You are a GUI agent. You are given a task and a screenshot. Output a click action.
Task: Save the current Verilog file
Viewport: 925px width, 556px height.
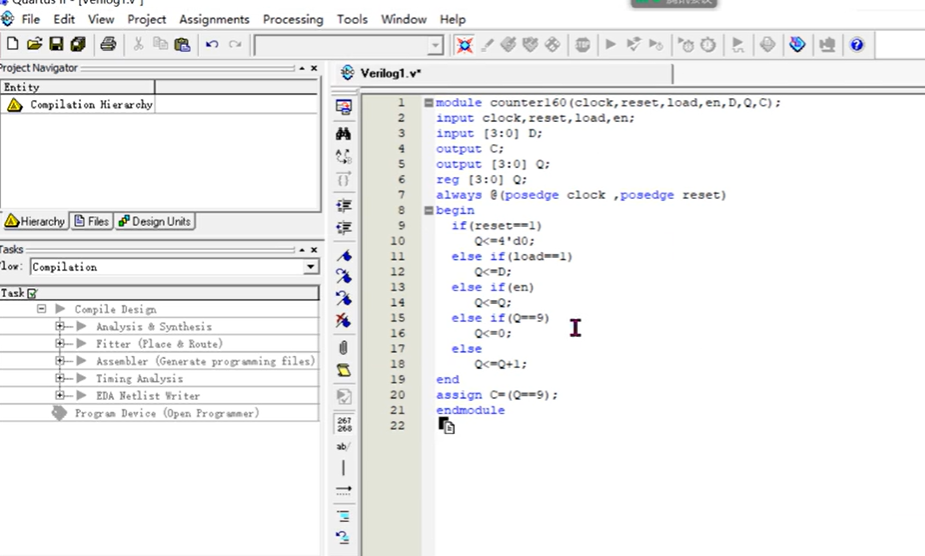tap(56, 44)
